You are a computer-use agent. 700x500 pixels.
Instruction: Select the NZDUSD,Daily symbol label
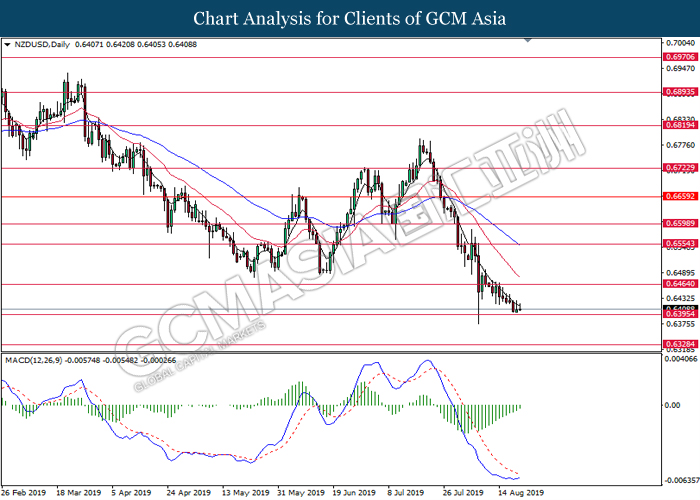(x=42, y=45)
